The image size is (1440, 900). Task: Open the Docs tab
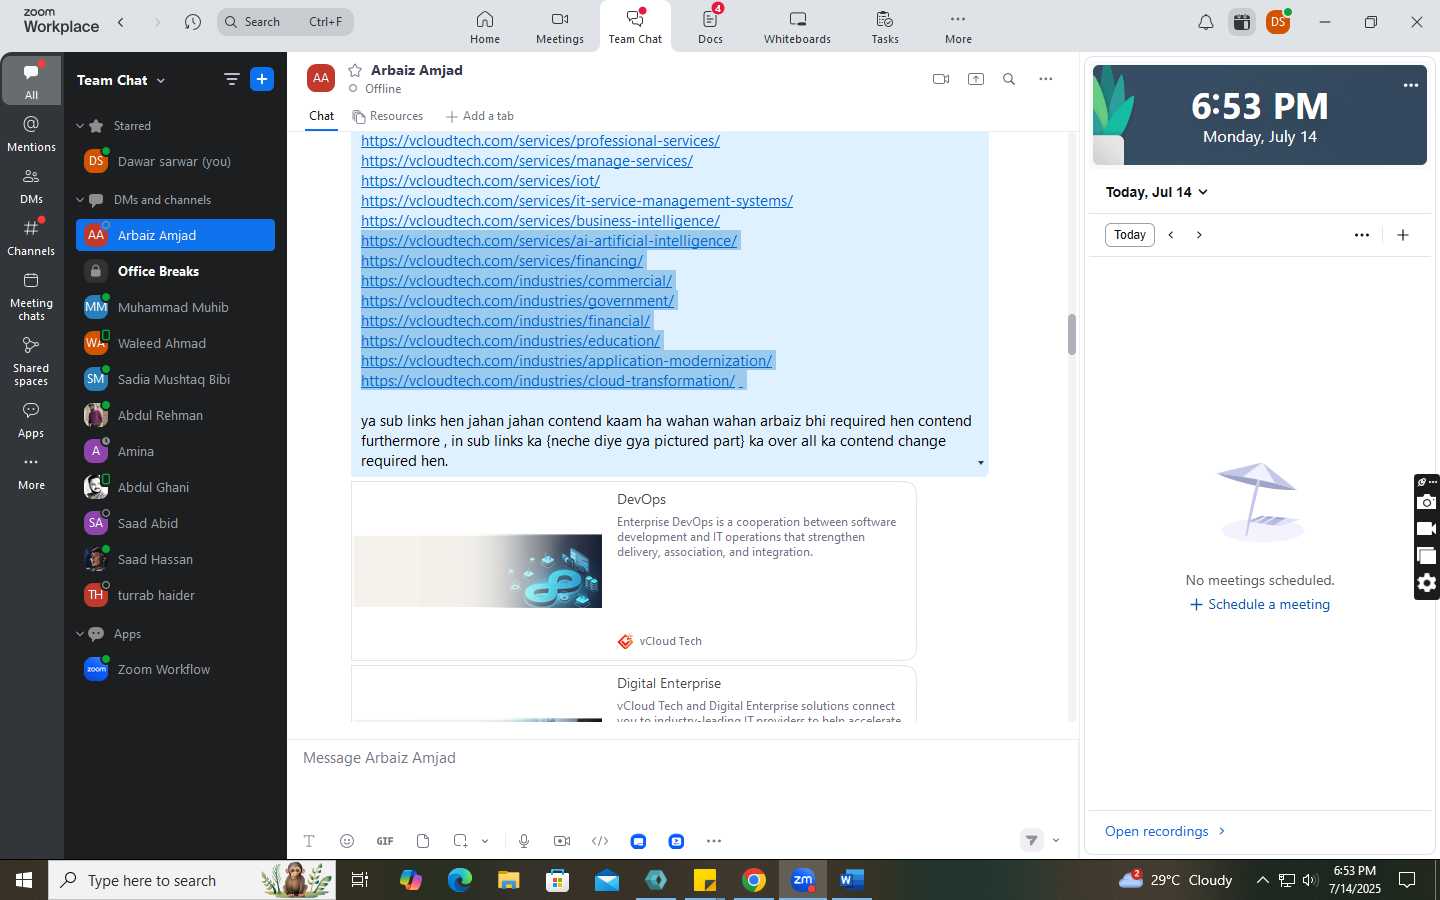(x=710, y=27)
